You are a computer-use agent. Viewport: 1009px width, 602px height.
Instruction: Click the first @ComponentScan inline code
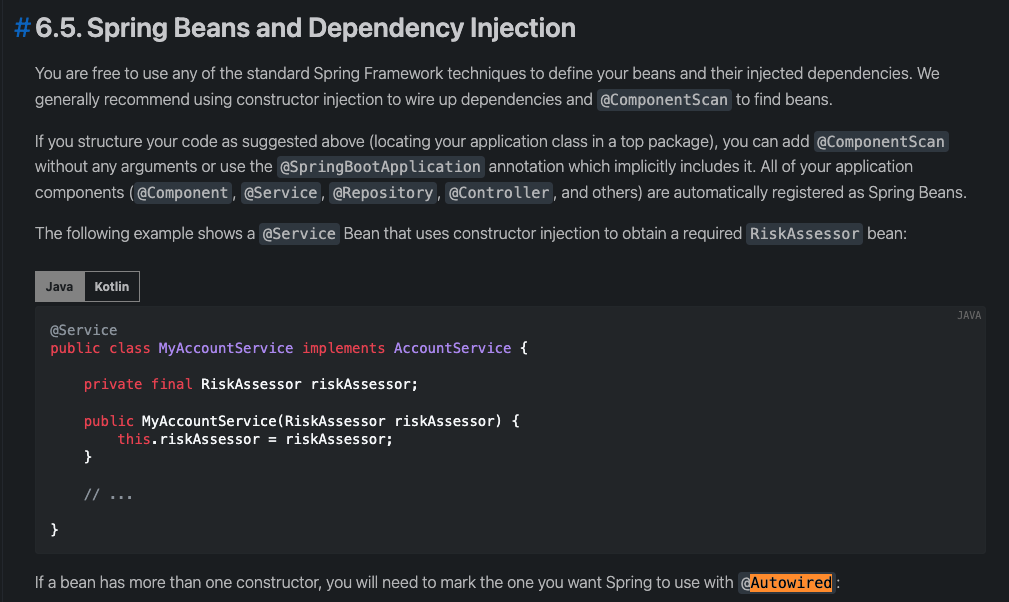tap(664, 100)
